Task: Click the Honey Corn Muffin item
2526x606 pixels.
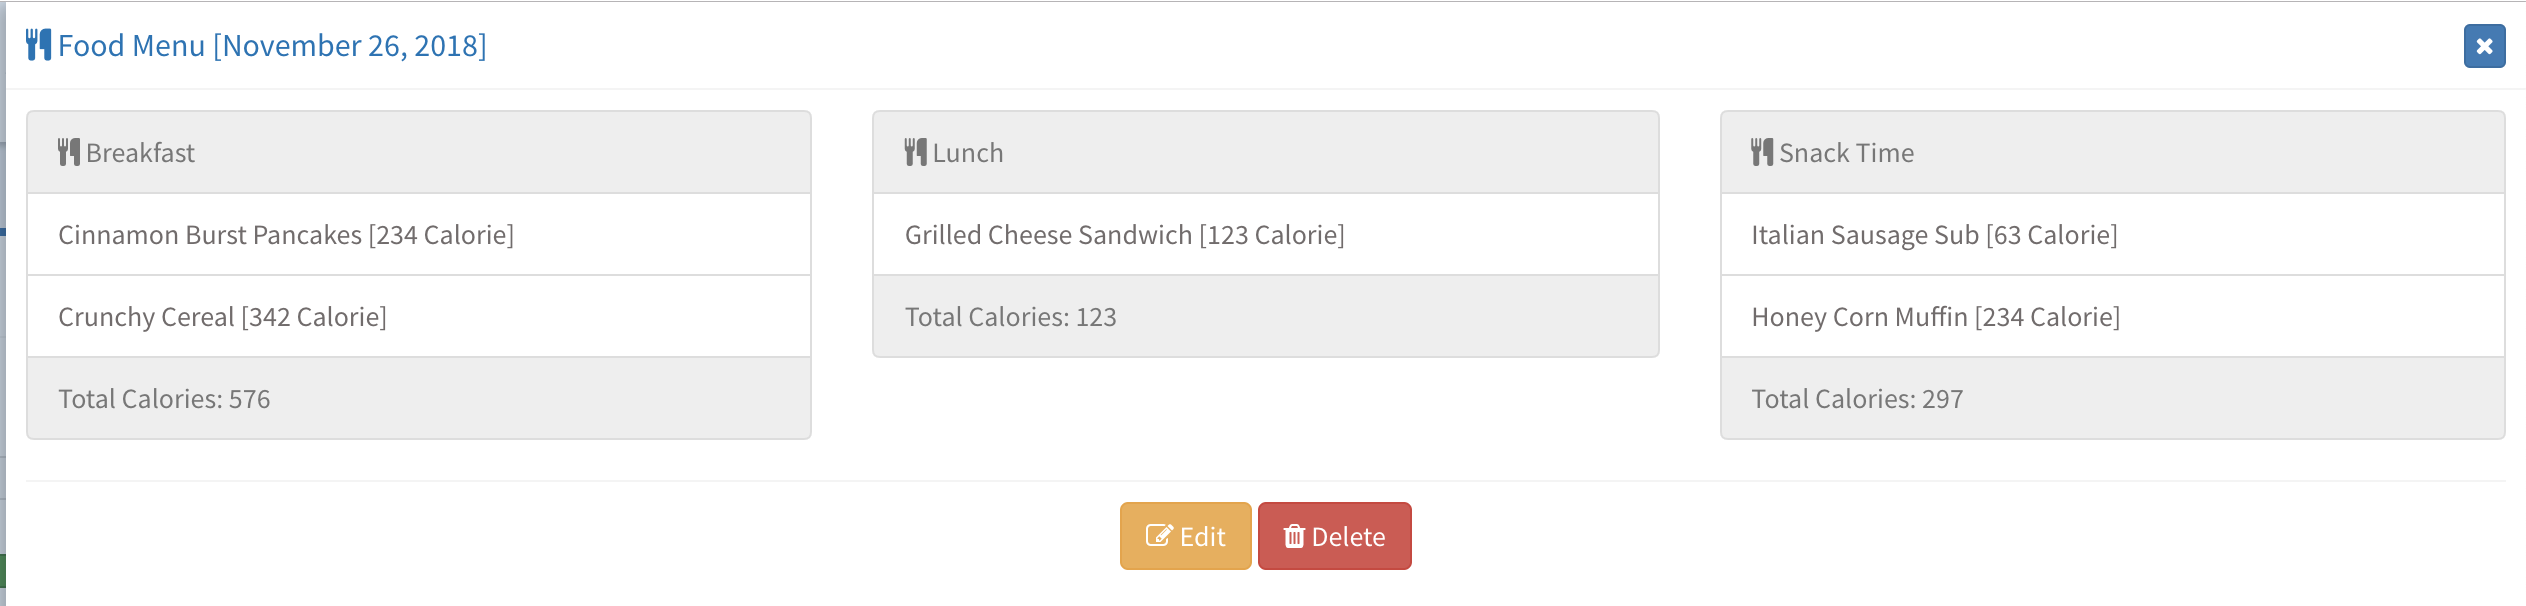Action: point(1935,317)
